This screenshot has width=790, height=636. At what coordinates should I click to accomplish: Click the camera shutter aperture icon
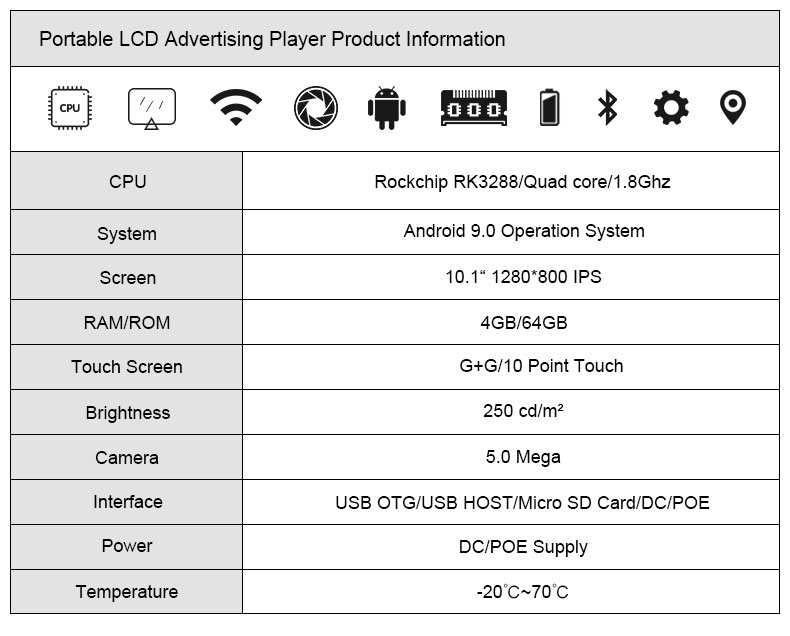click(x=316, y=108)
